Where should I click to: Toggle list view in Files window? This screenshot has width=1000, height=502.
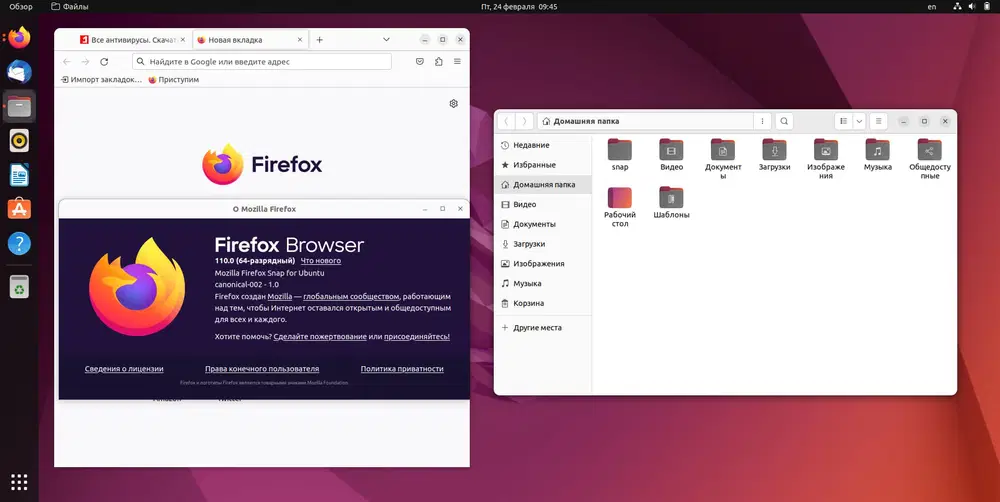843,121
